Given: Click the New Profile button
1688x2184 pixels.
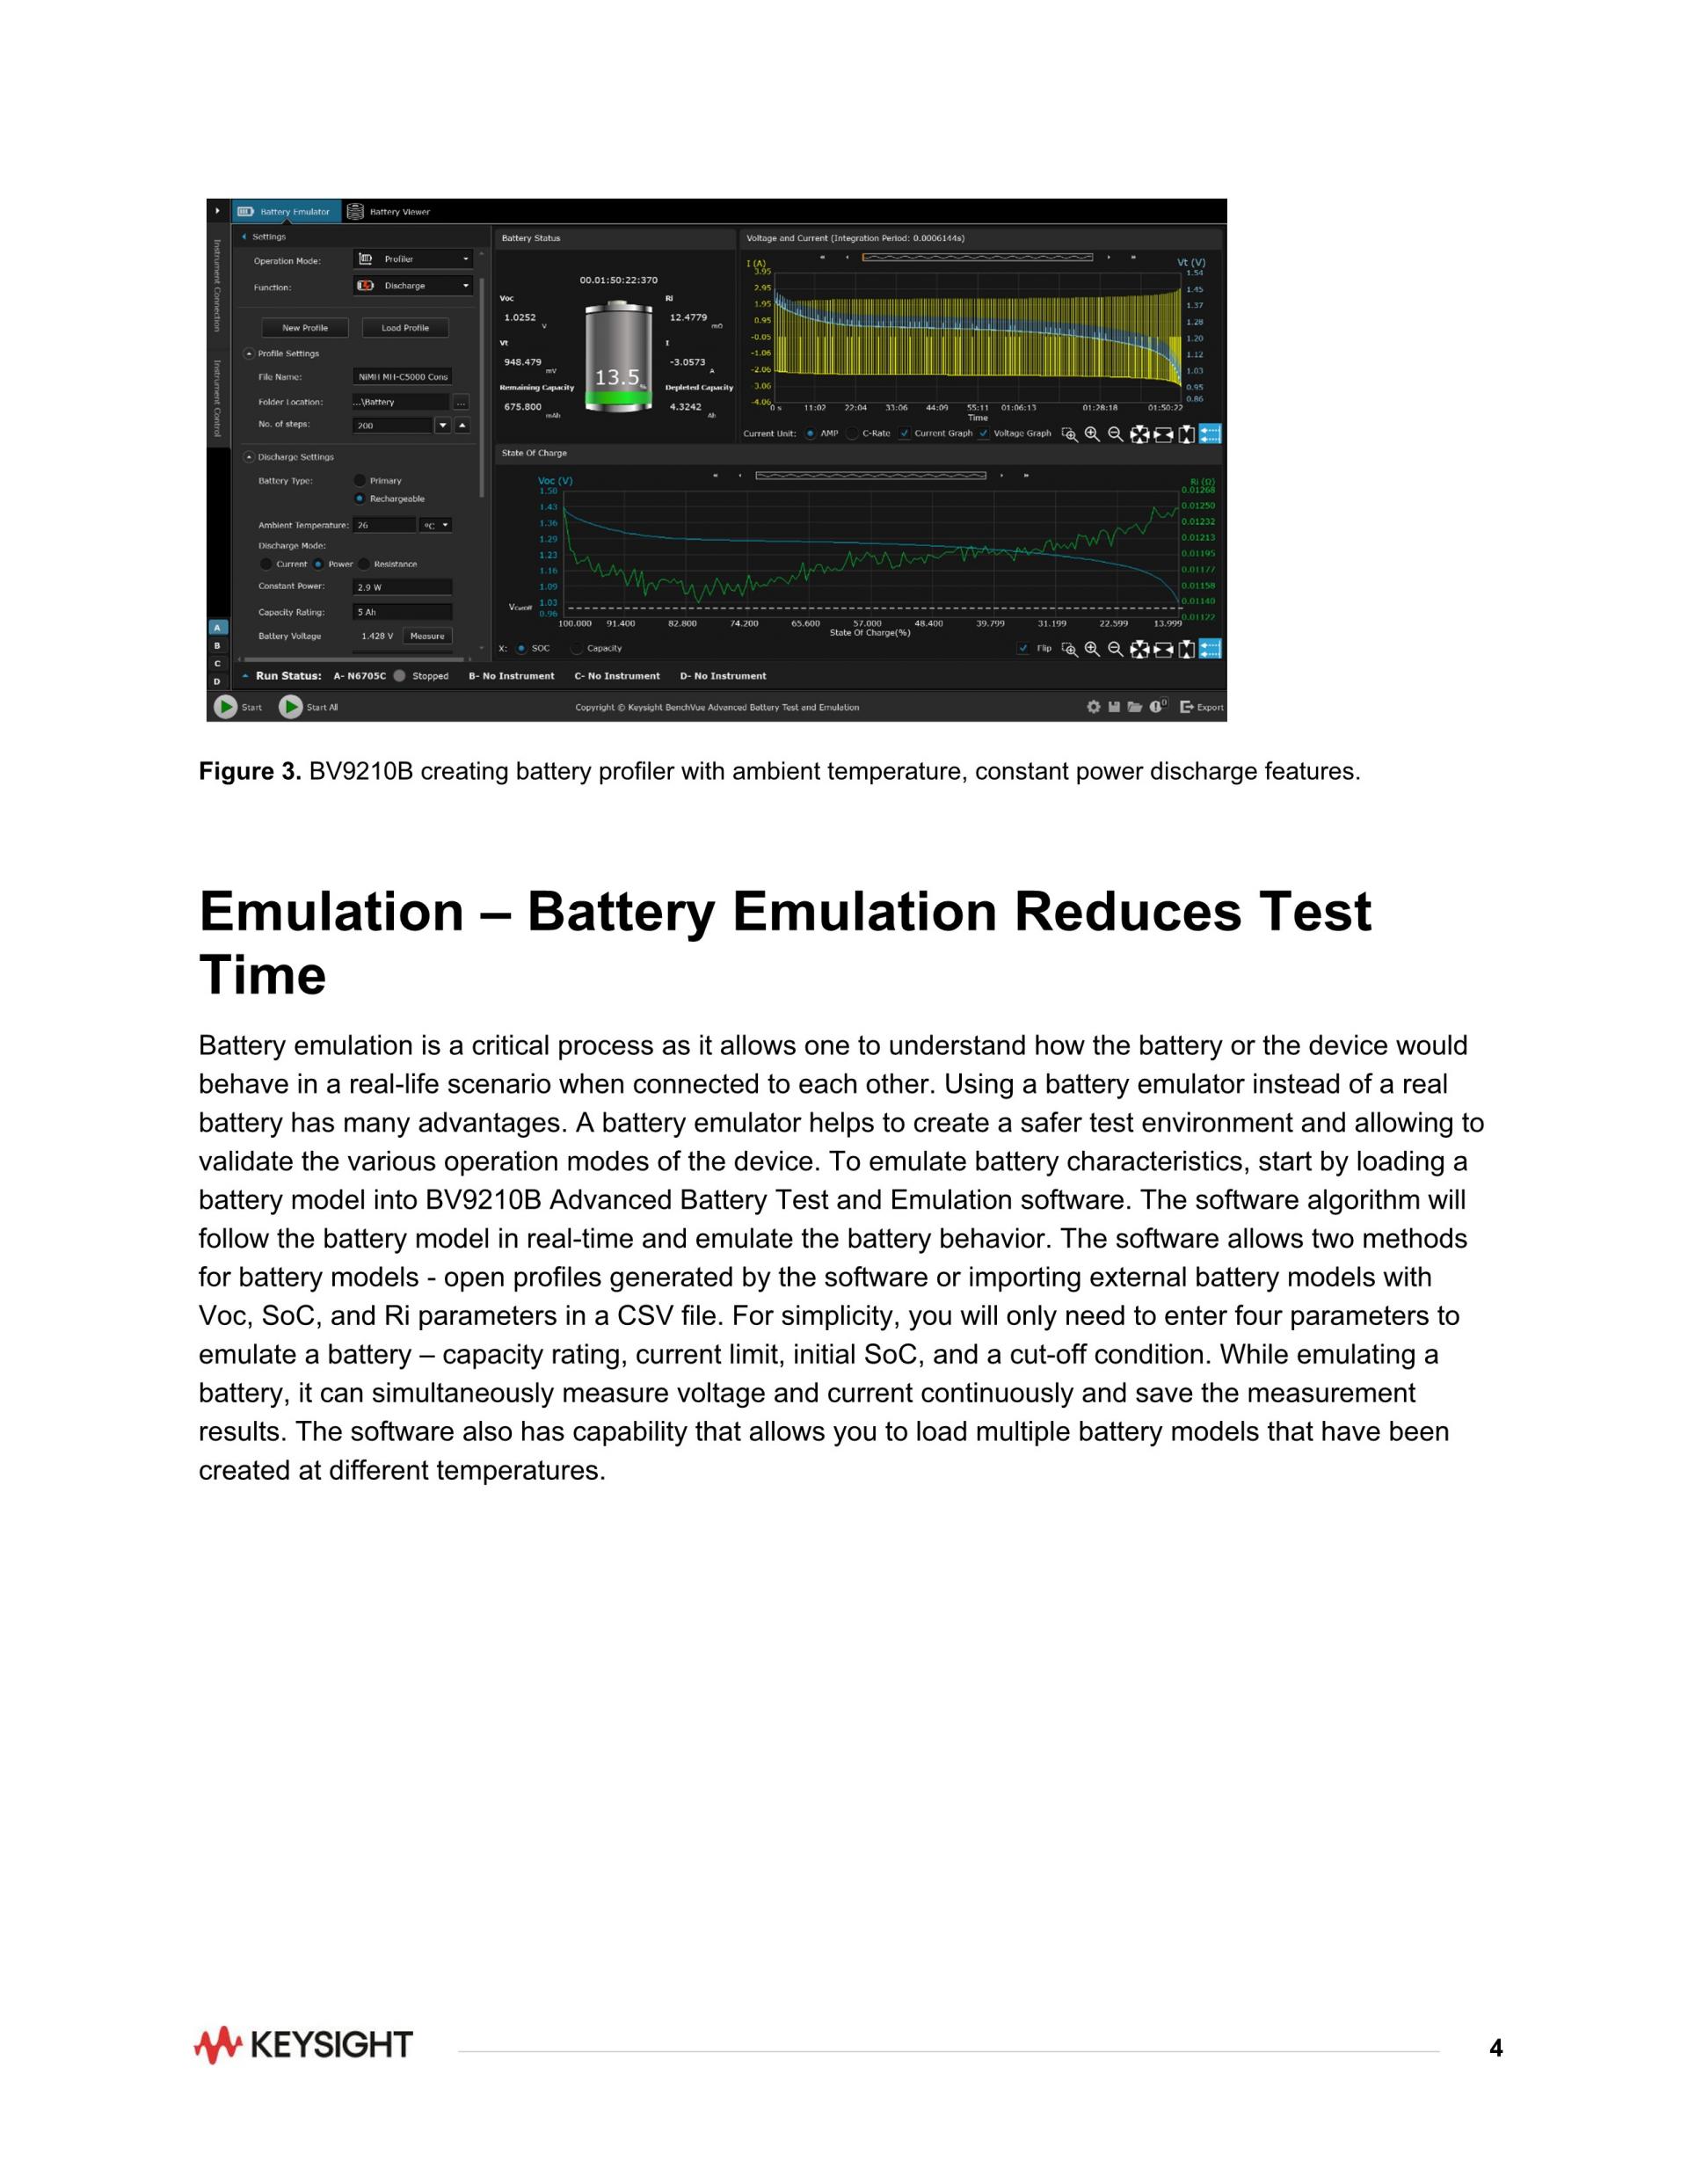Looking at the screenshot, I should coord(305,328).
